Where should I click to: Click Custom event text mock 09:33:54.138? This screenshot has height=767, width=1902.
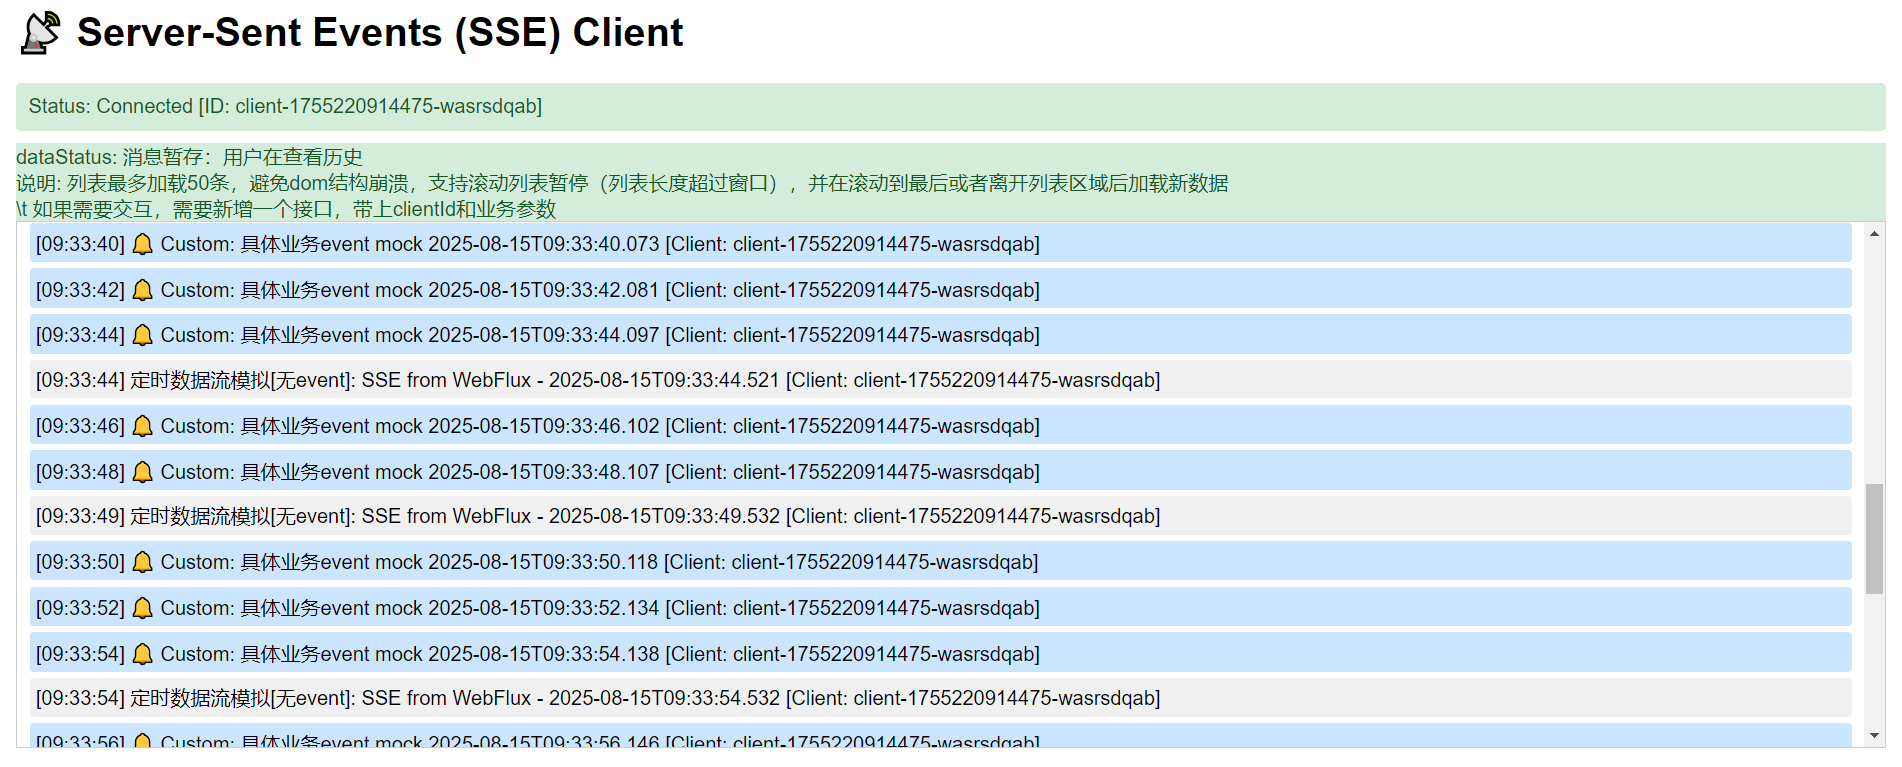[x=600, y=654]
